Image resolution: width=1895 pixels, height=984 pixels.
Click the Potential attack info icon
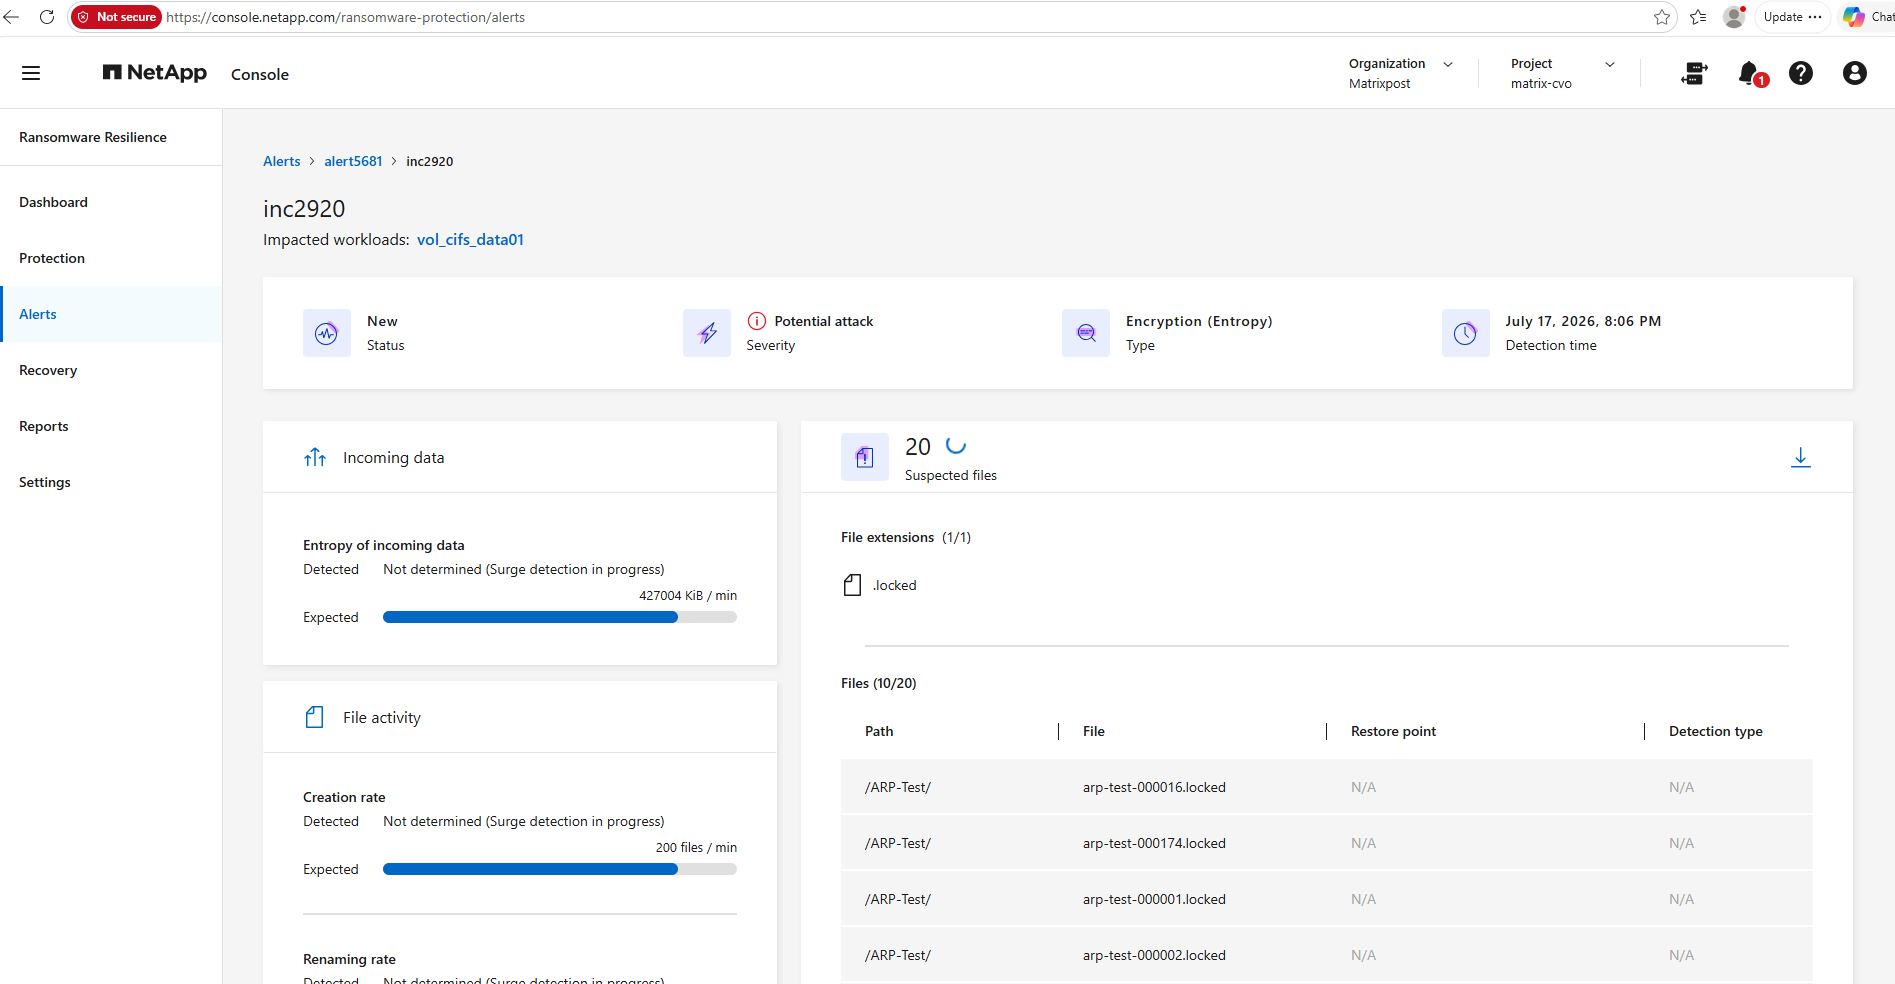(757, 321)
